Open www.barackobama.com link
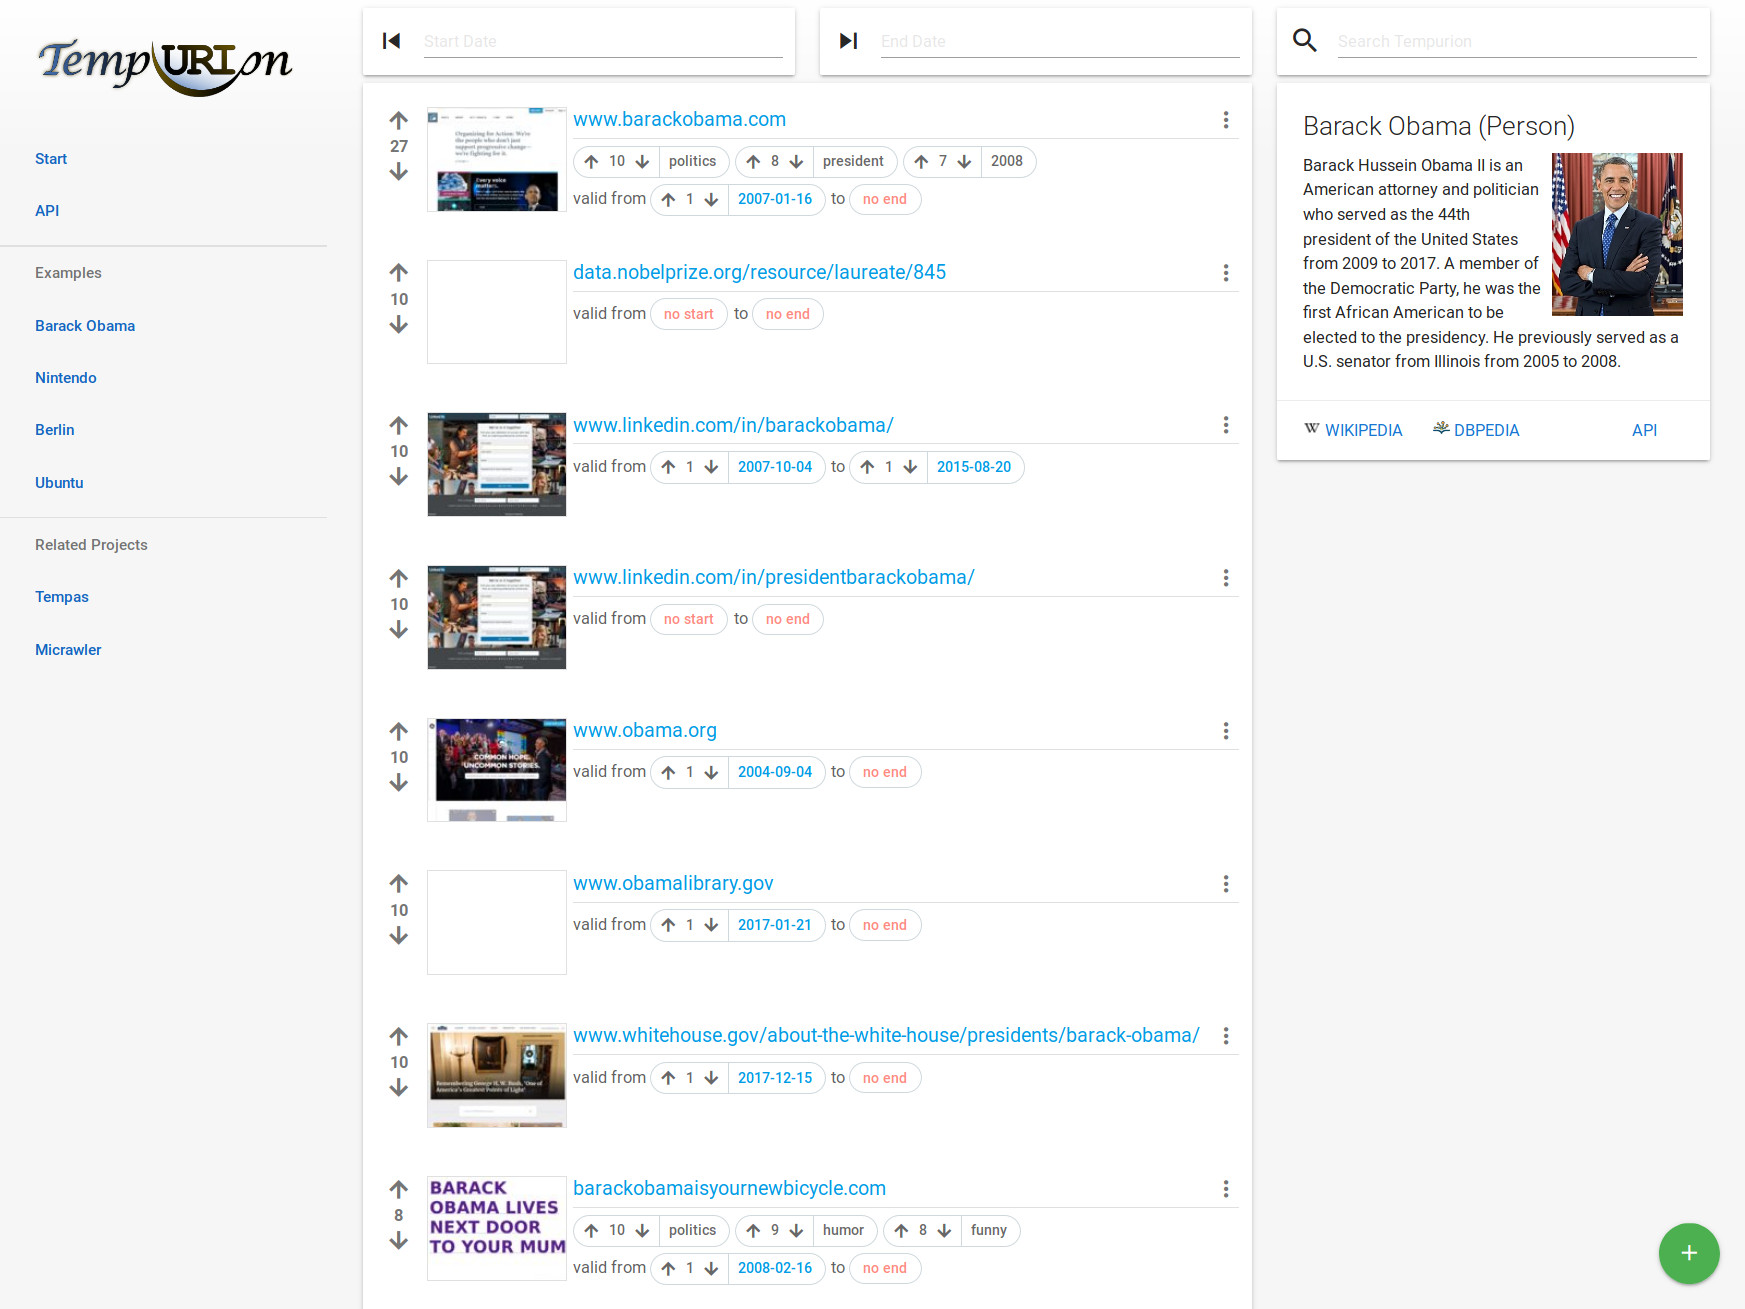1745x1309 pixels. (679, 119)
